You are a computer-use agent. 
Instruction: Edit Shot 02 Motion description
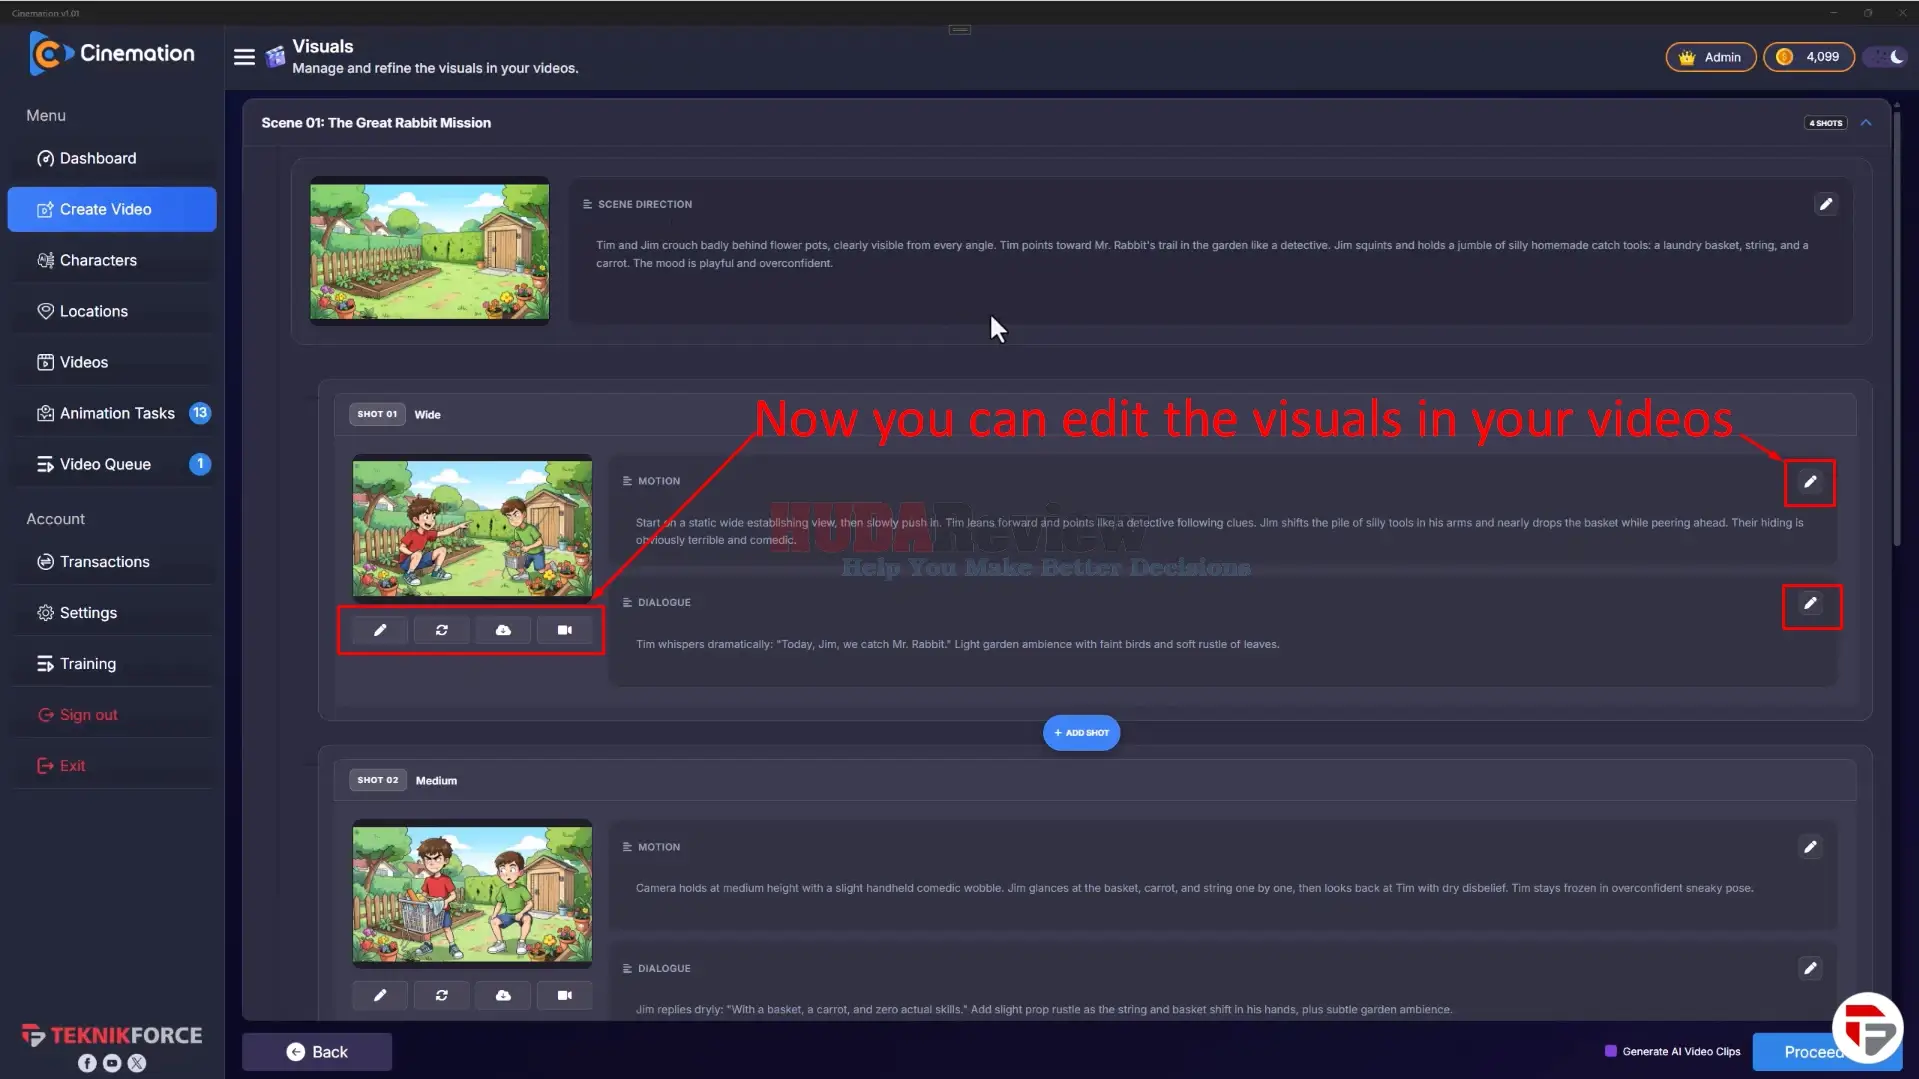pyautogui.click(x=1809, y=847)
